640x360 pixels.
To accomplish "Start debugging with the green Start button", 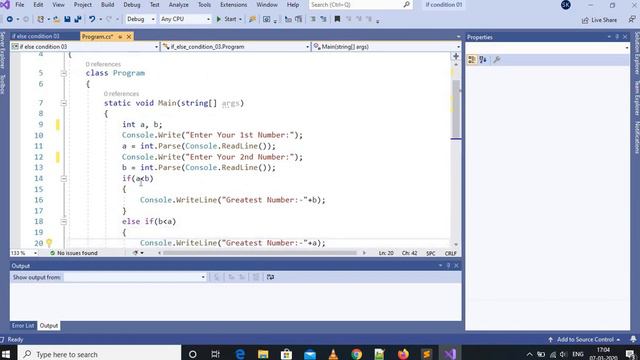I will (x=227, y=19).
